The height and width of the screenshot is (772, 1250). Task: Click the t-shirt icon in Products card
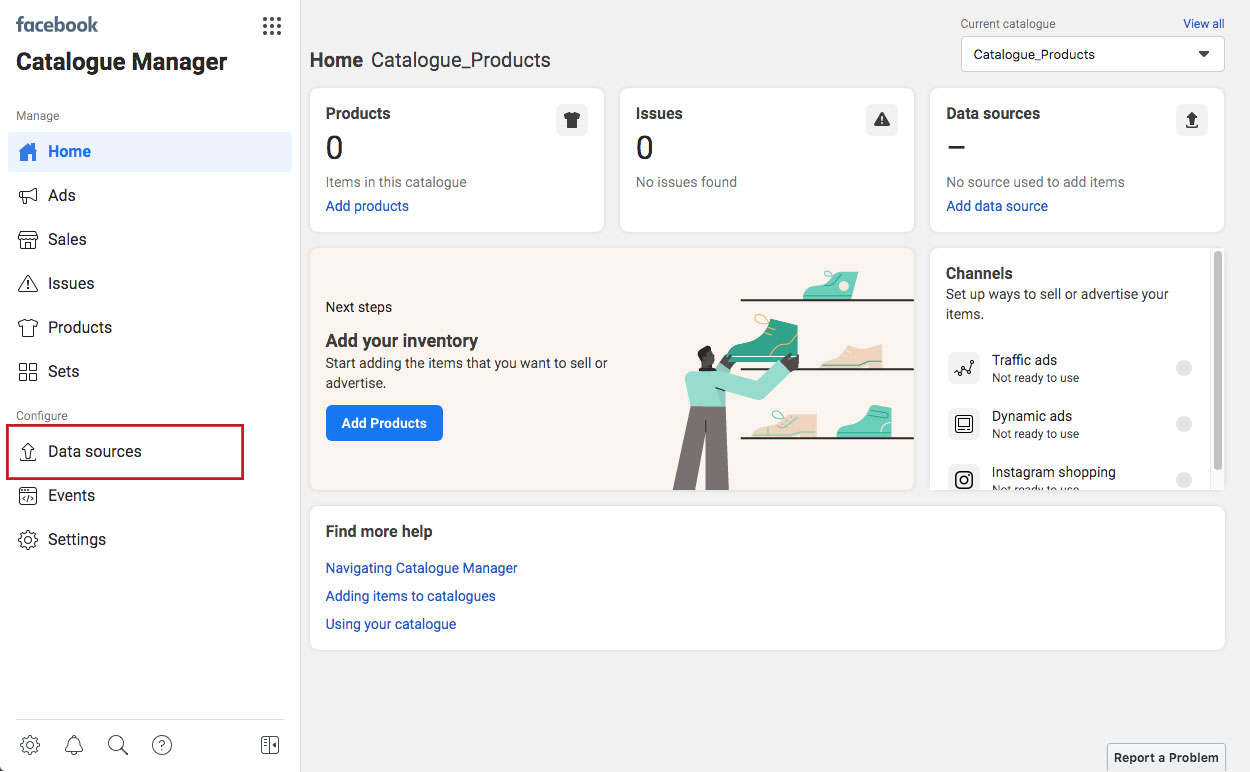[x=572, y=120]
